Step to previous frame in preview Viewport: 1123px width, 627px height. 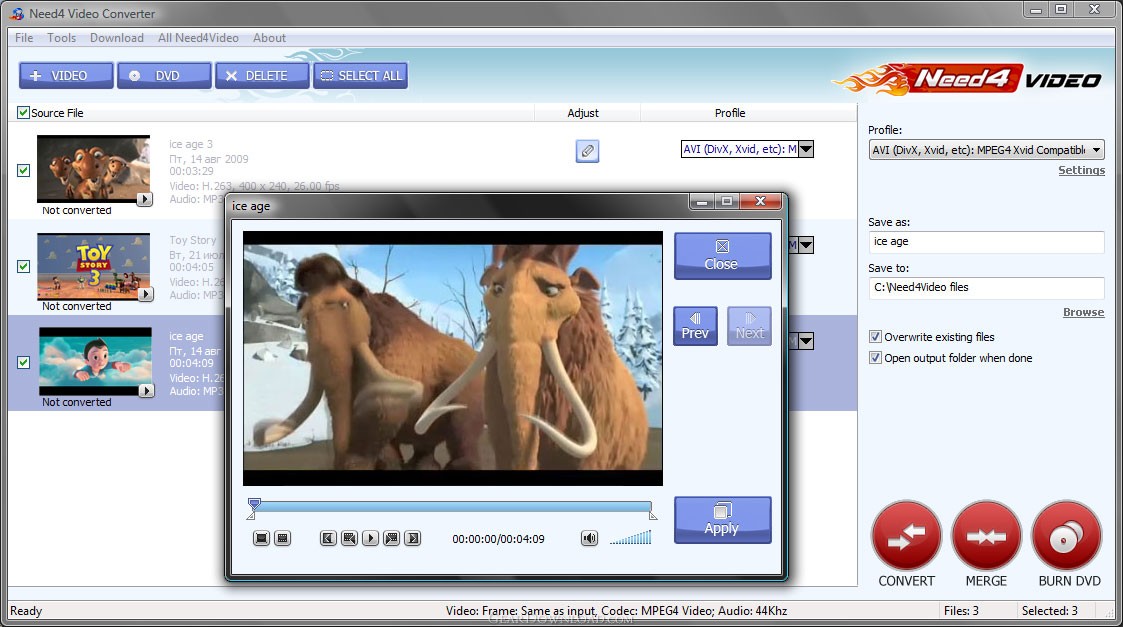pos(350,538)
